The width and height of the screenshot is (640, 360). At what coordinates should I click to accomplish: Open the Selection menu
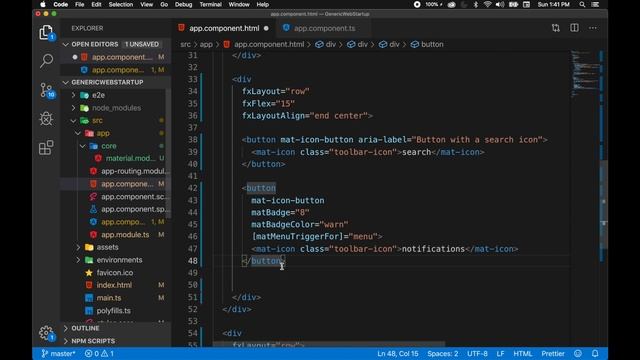[121, 4]
